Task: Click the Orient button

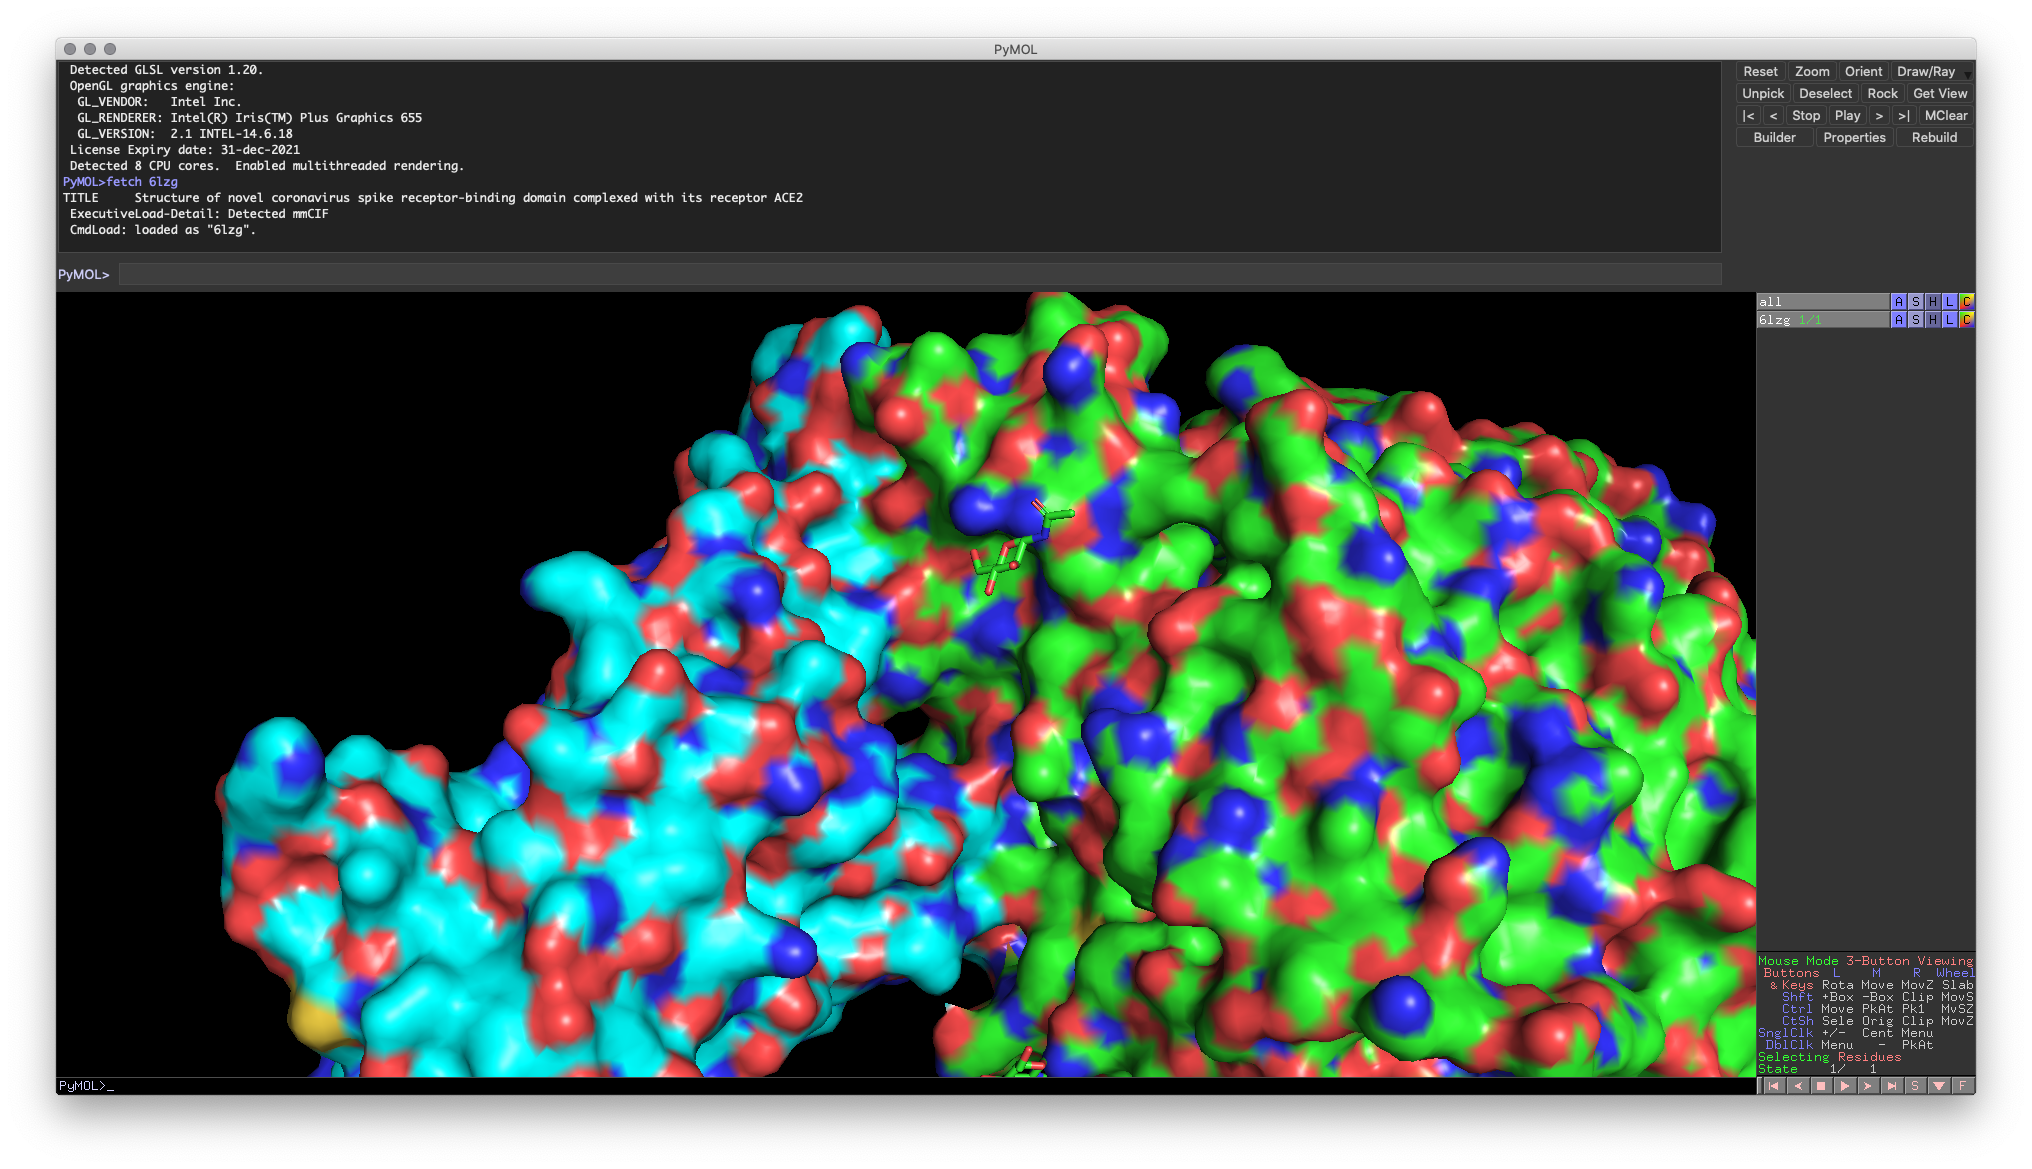Action: (1863, 72)
